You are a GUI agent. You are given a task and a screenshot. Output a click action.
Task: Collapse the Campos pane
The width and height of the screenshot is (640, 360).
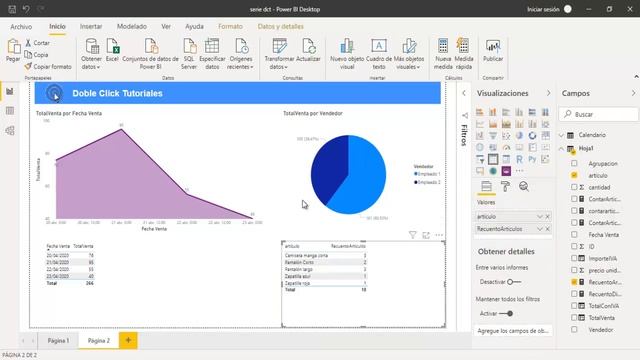(633, 93)
